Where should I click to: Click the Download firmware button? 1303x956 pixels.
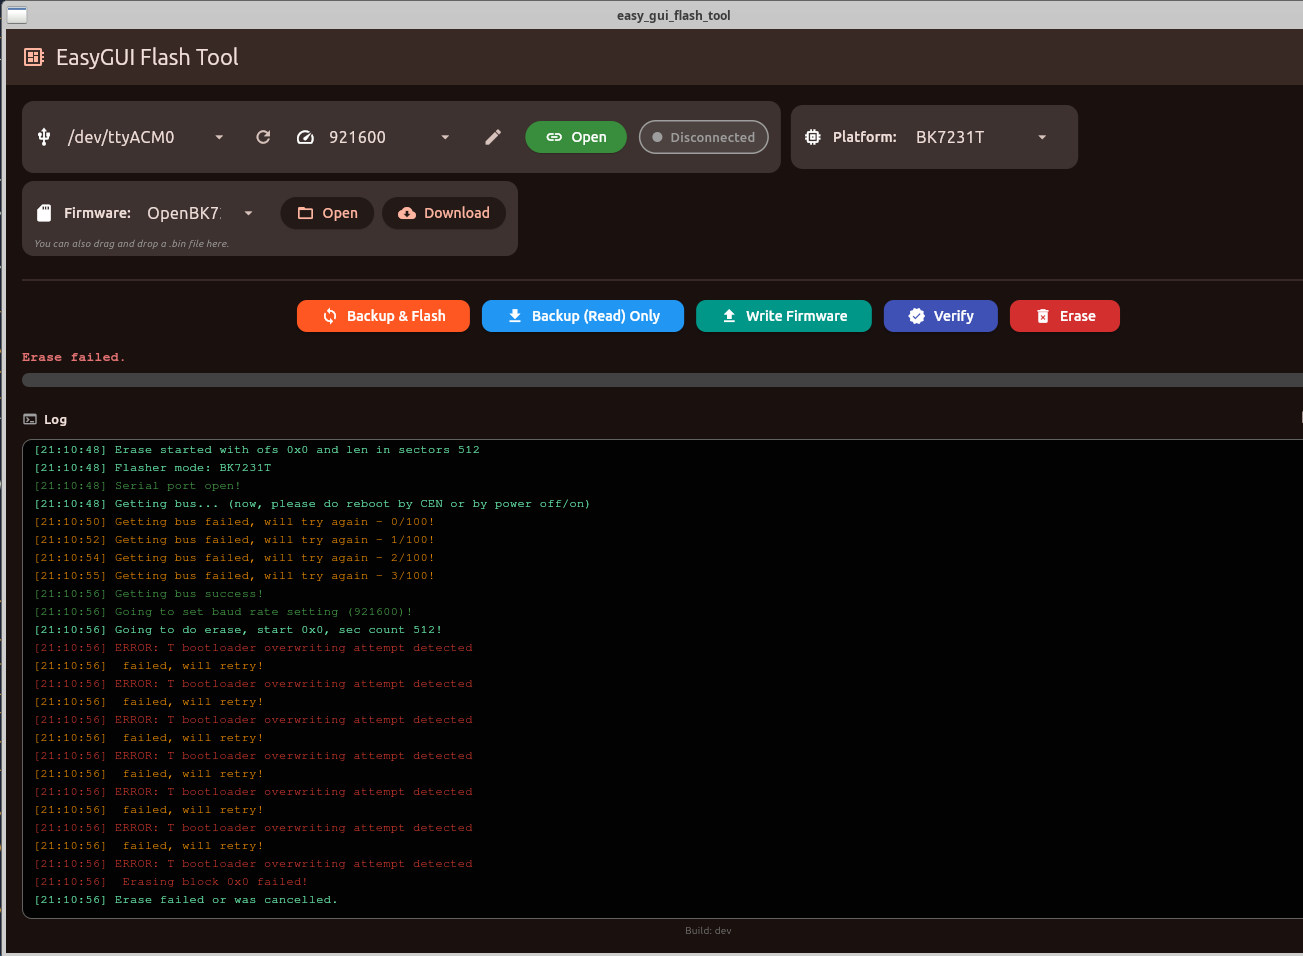point(444,213)
